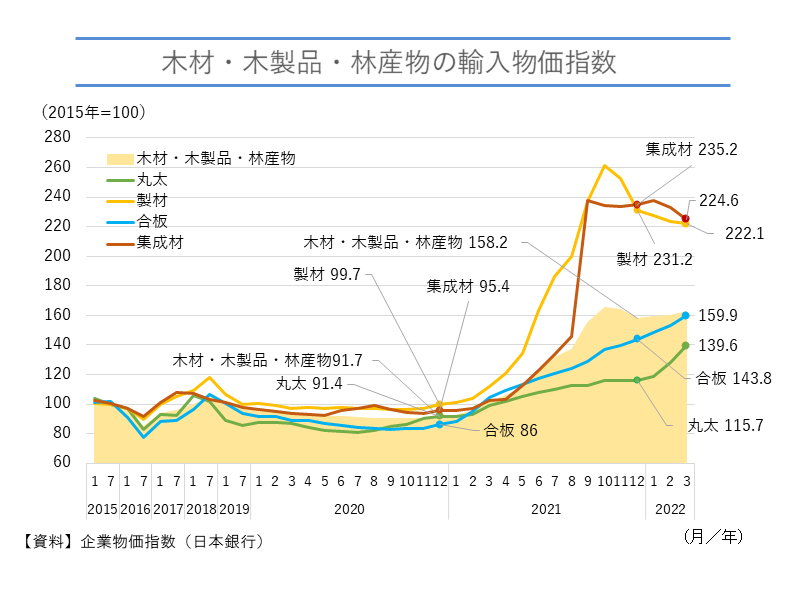The height and width of the screenshot is (600, 800).
Task: Select the 2021 year axis label
Action: [x=545, y=509]
